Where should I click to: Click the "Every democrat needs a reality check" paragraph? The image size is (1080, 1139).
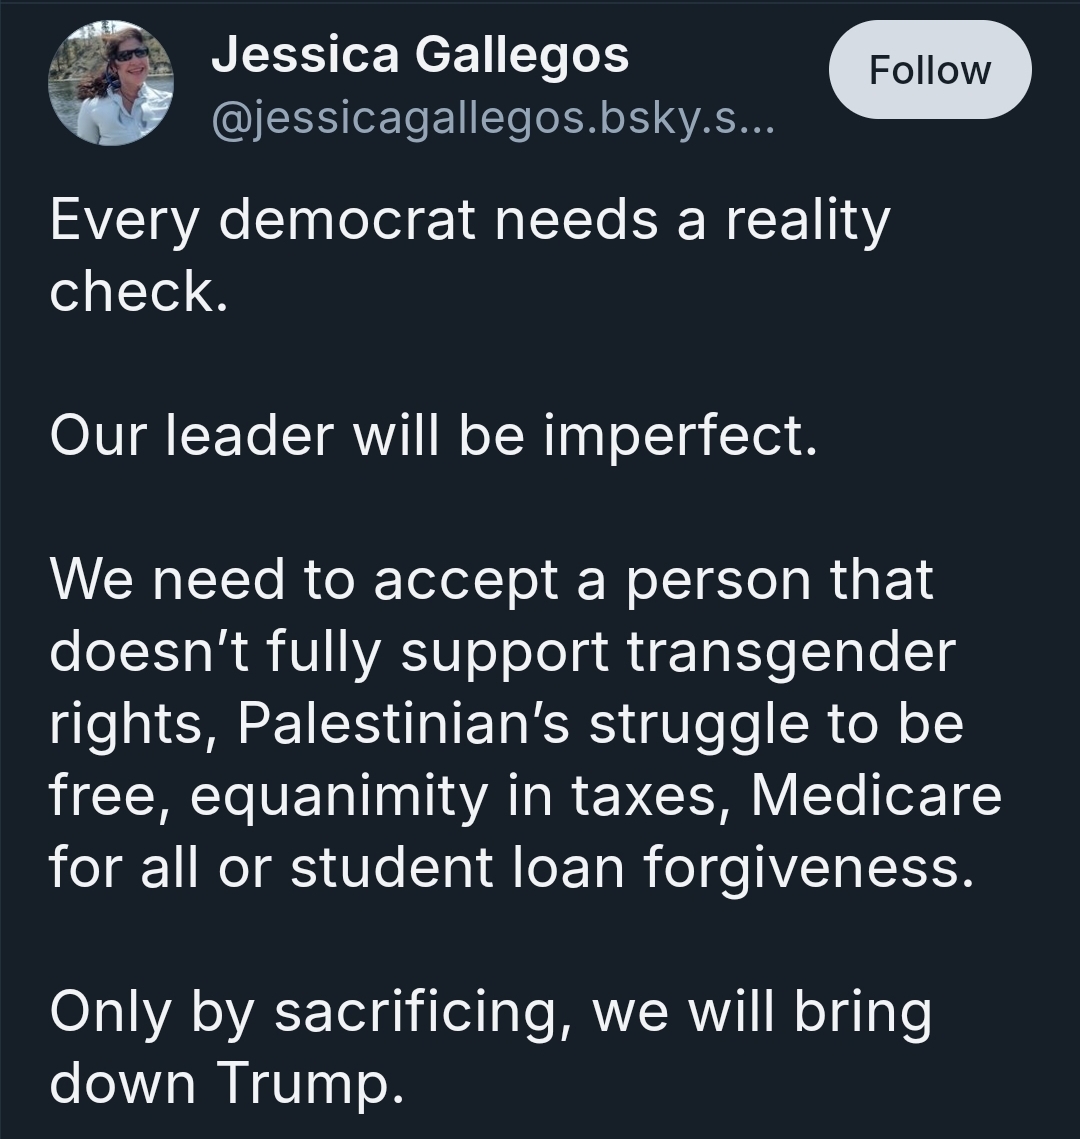pos(468,255)
